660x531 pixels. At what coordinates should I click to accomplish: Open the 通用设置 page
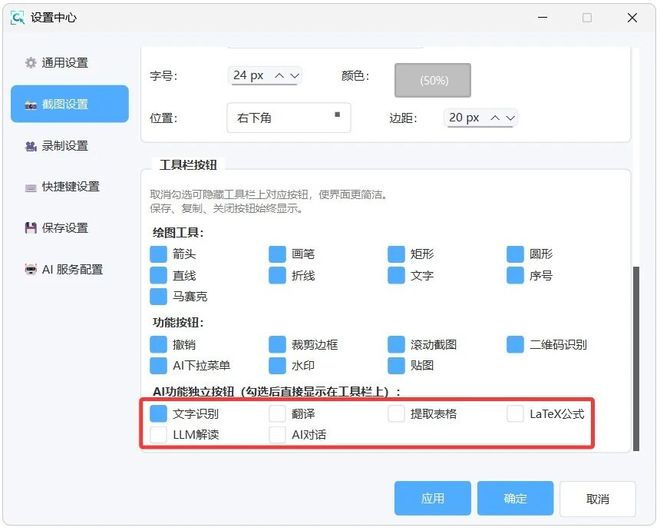point(70,63)
